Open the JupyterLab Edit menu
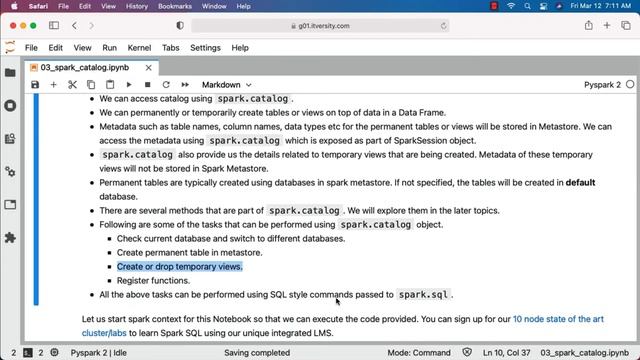640x360 pixels. 56,48
